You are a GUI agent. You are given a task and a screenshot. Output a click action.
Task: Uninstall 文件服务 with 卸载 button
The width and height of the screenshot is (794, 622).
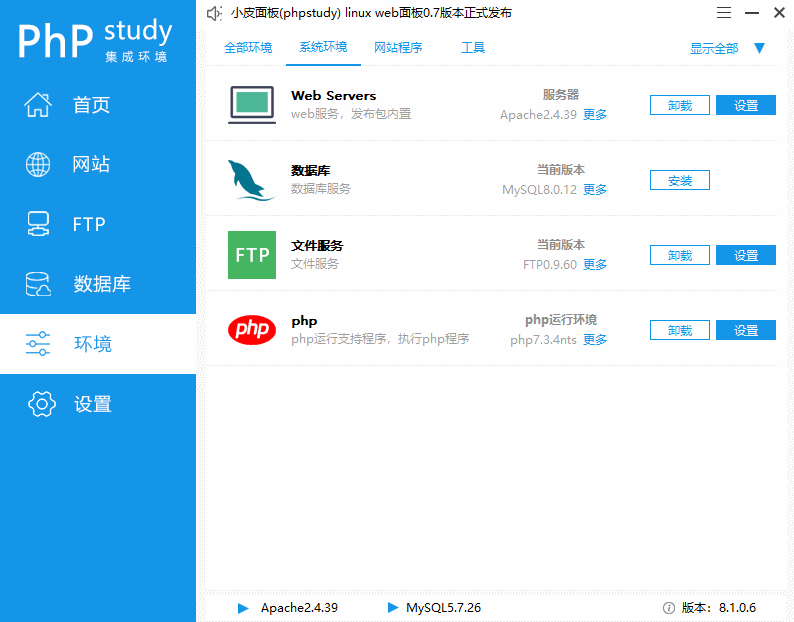(x=680, y=255)
